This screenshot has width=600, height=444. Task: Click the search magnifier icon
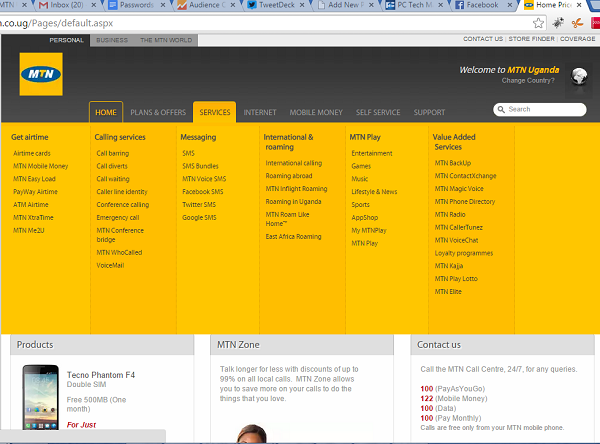[x=501, y=109]
